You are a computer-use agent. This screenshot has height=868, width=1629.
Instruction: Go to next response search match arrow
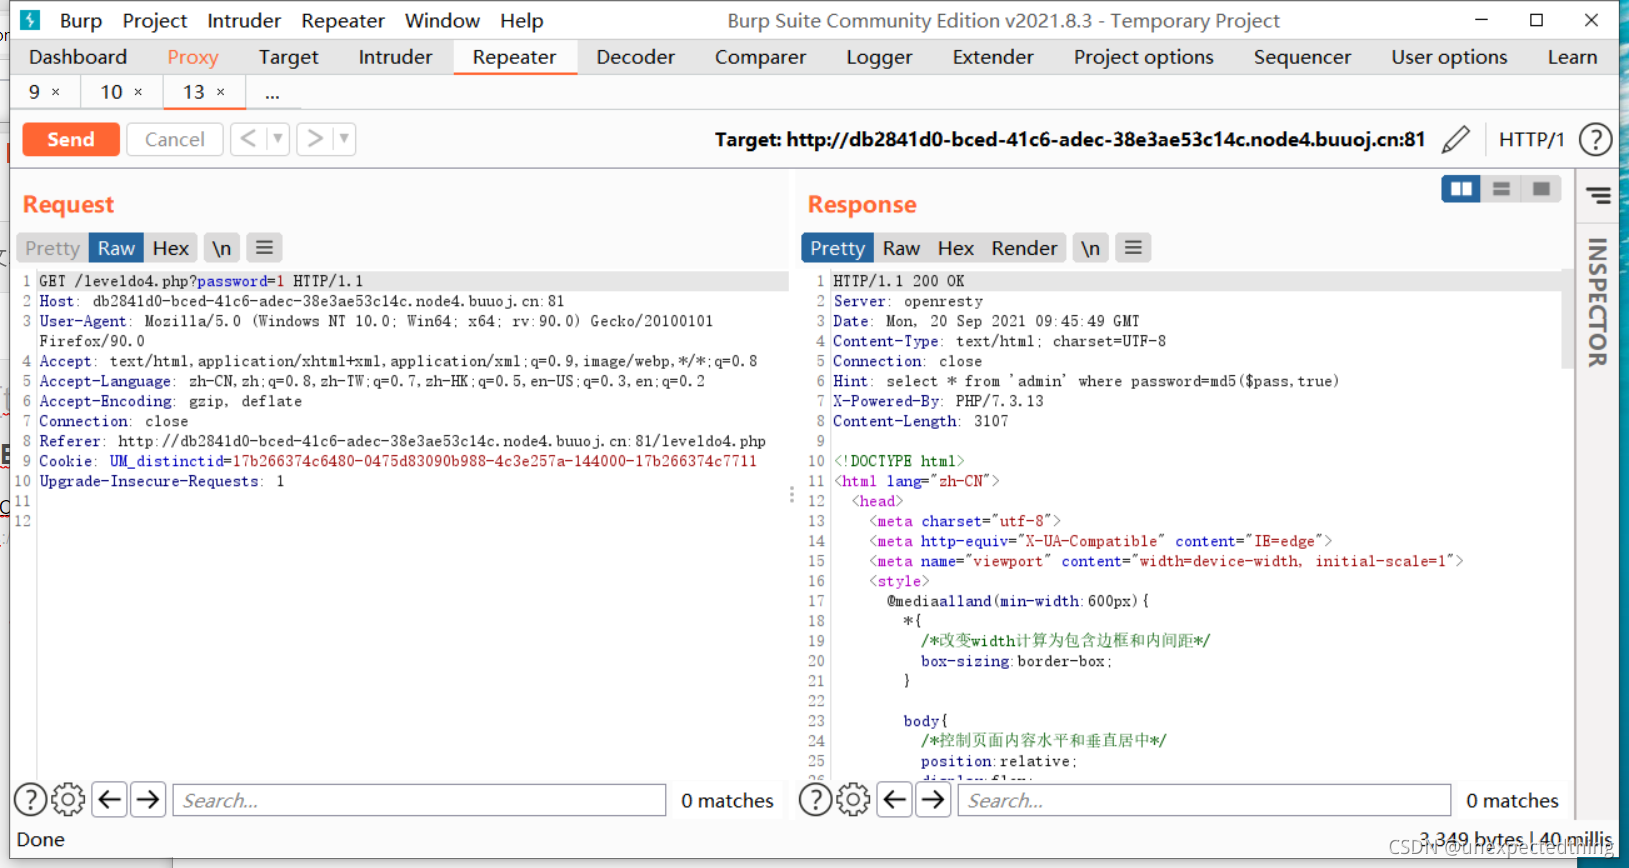point(933,800)
